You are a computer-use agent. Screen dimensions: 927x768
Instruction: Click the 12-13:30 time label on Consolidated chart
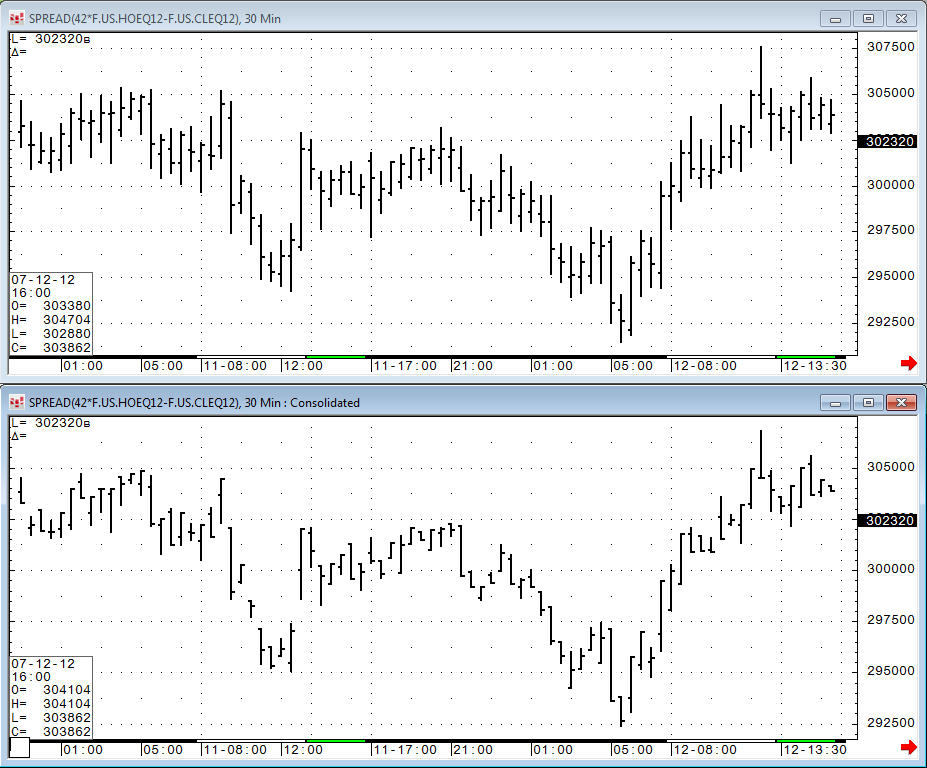click(814, 750)
